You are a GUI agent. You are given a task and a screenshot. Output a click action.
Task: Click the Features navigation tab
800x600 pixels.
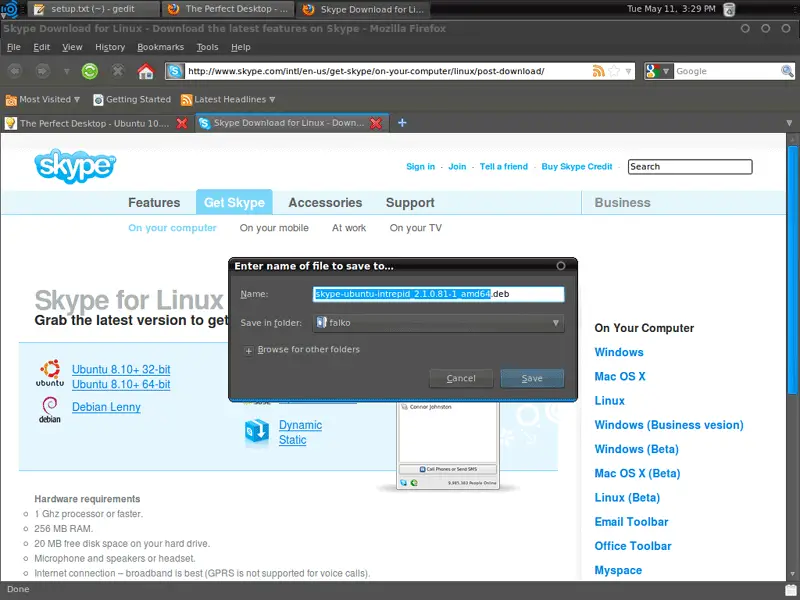(x=154, y=203)
